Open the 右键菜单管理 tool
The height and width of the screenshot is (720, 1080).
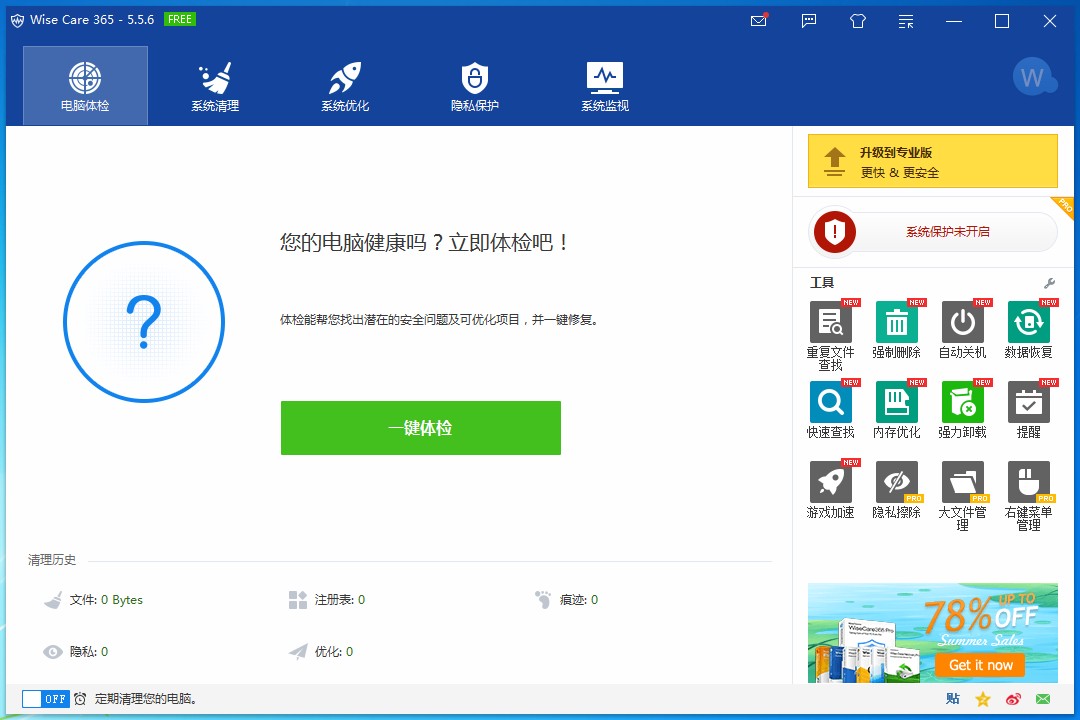(1028, 495)
